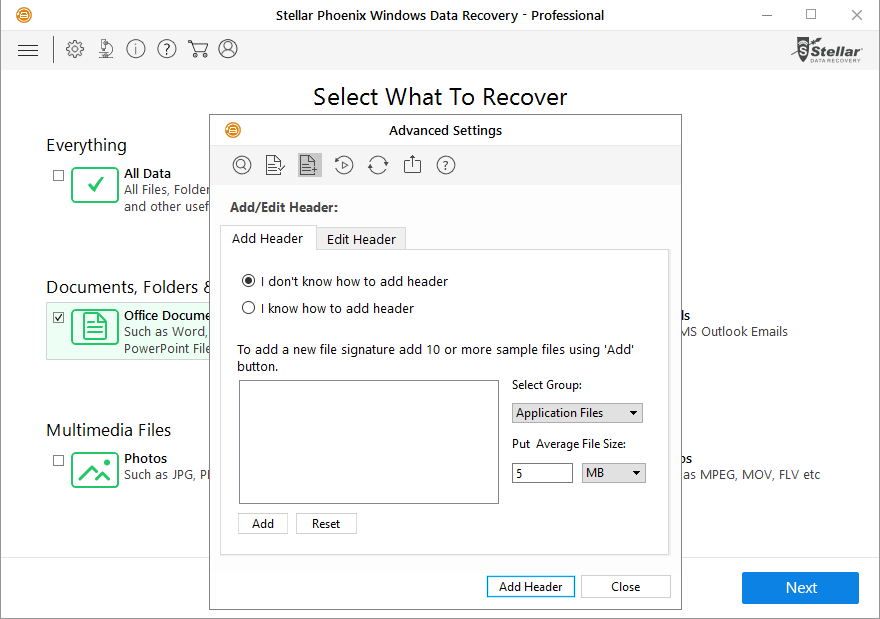Switch to the Edit Header tab
Screen dimensions: 880x619
[361, 239]
